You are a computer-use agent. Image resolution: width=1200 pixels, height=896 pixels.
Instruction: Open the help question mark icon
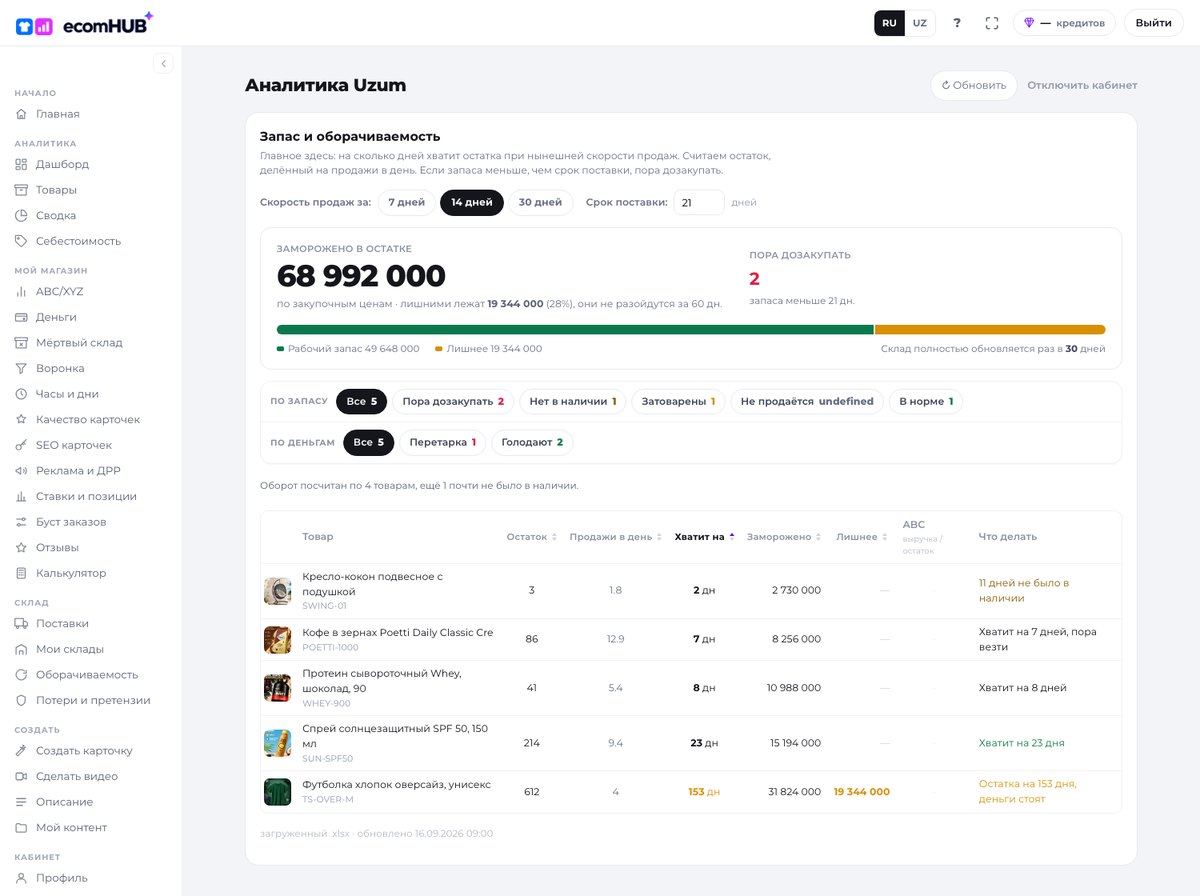[x=957, y=23]
